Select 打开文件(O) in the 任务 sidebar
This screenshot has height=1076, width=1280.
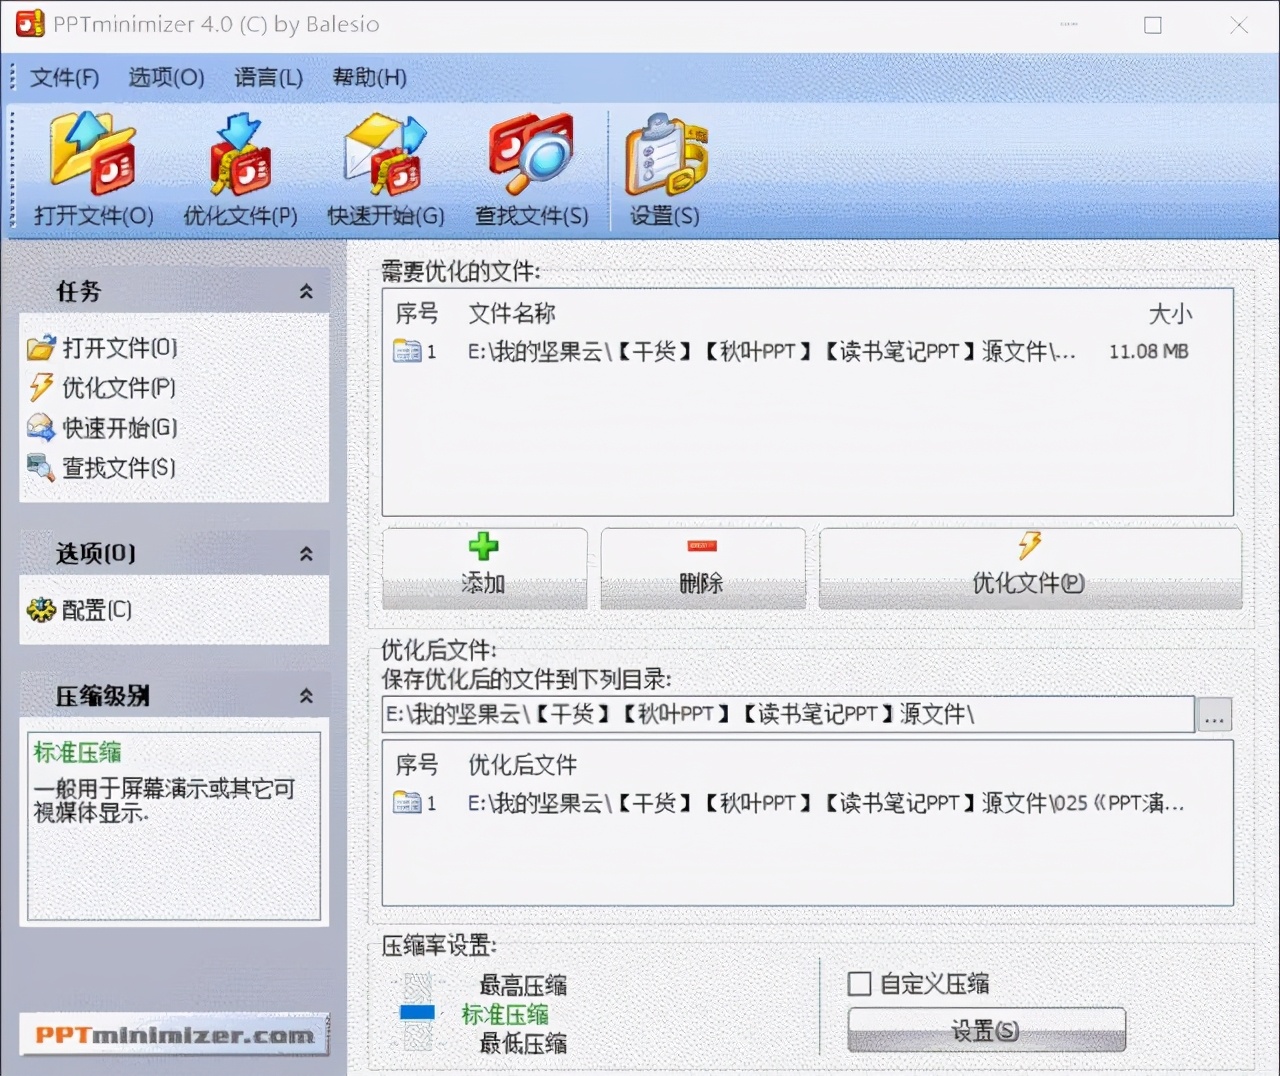click(x=117, y=347)
